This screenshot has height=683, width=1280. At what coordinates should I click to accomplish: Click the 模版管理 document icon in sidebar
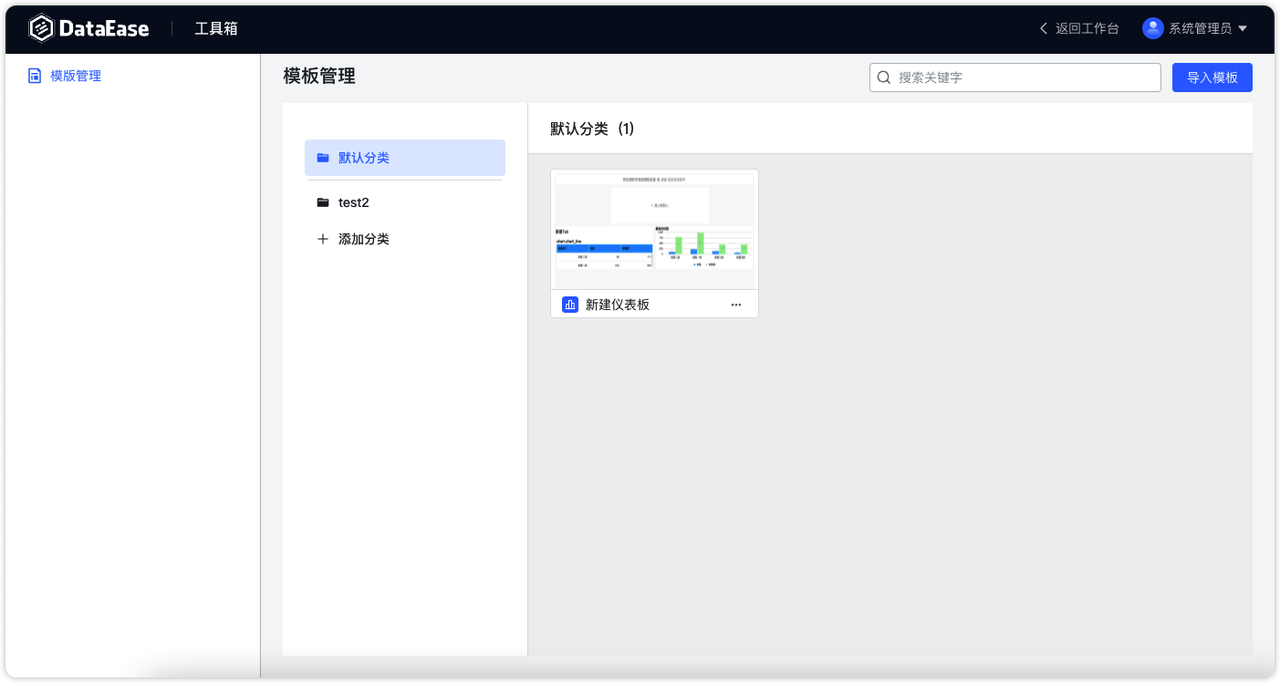(34, 76)
